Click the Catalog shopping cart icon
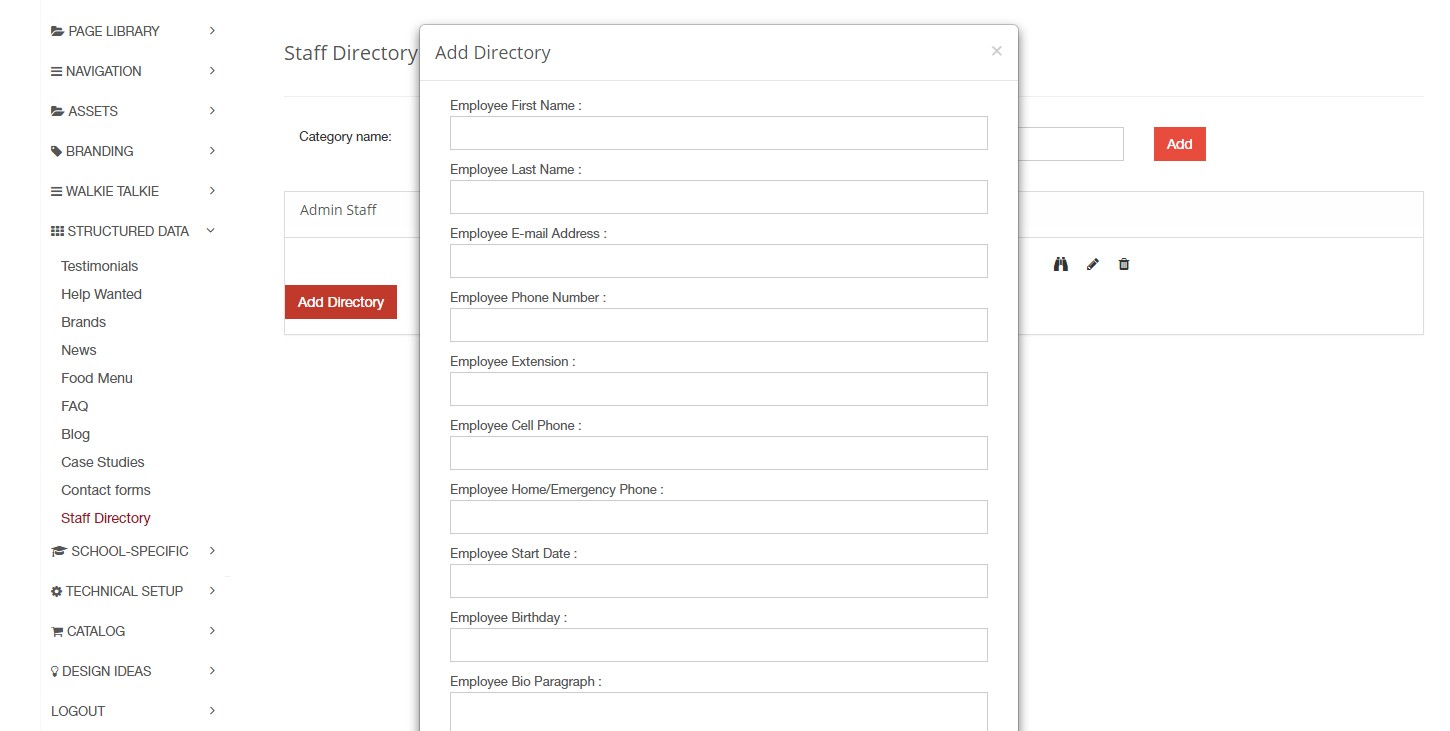The width and height of the screenshot is (1450, 731). point(57,632)
